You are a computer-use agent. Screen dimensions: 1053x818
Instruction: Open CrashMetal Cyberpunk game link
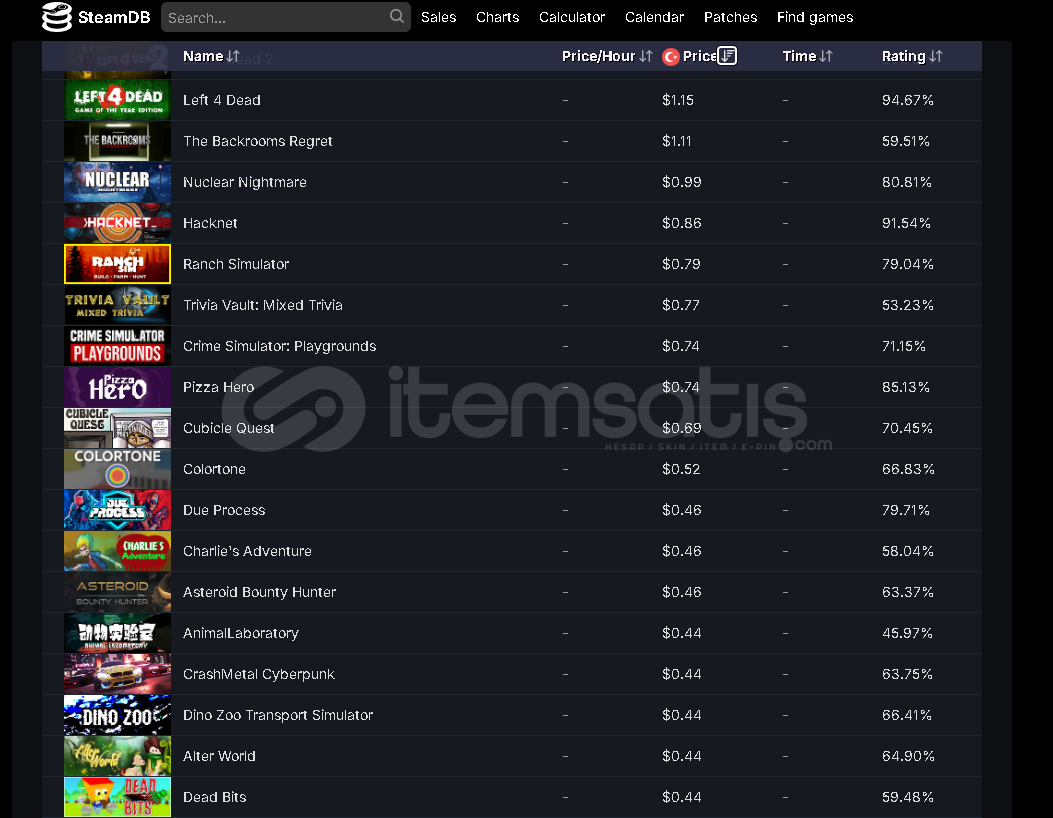tap(259, 674)
